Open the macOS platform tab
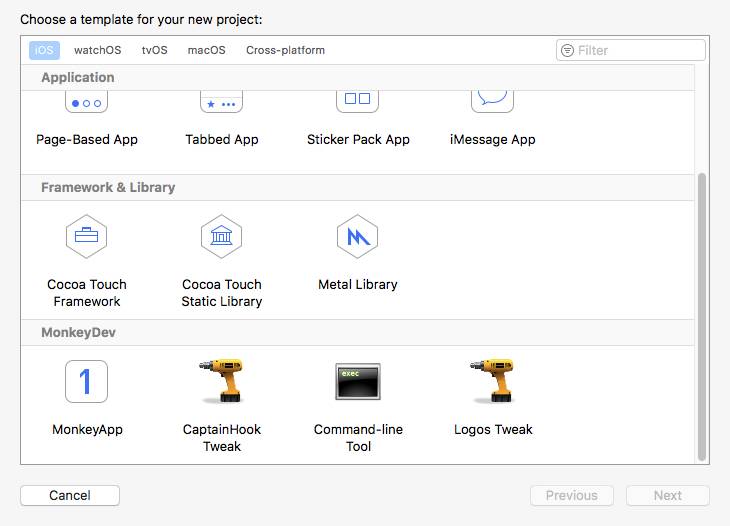This screenshot has width=730, height=526. click(206, 50)
